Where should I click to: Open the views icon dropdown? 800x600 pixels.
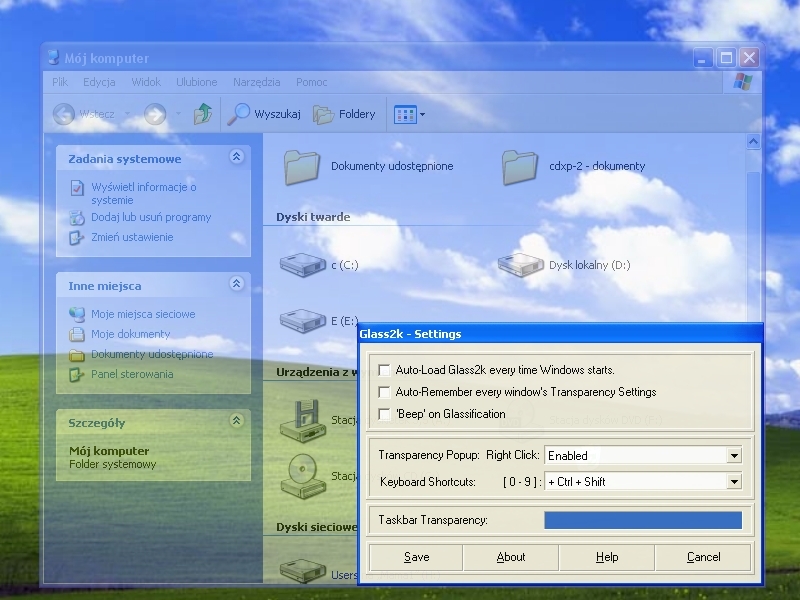click(x=409, y=114)
